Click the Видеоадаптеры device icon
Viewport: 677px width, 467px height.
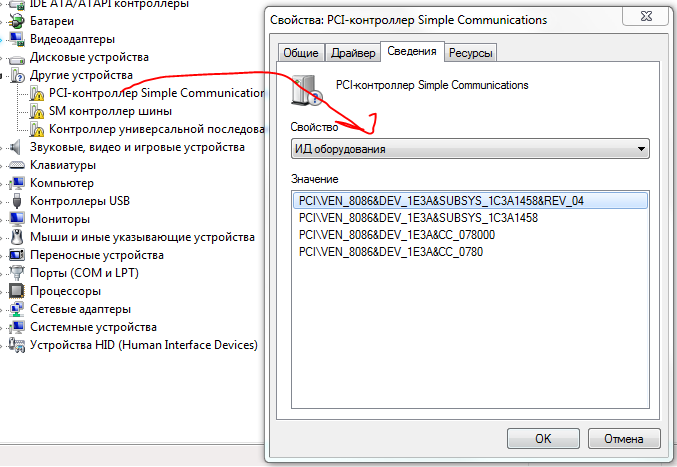[17, 39]
